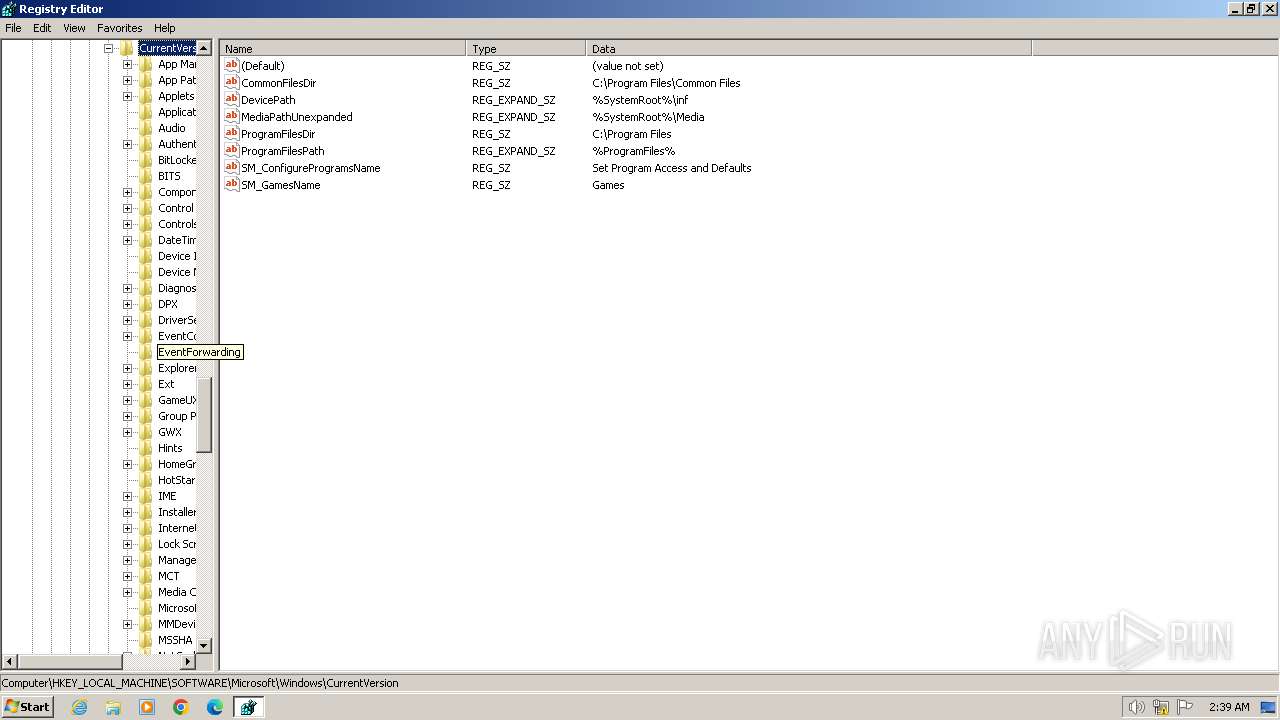Open the Favorites menu

120,28
